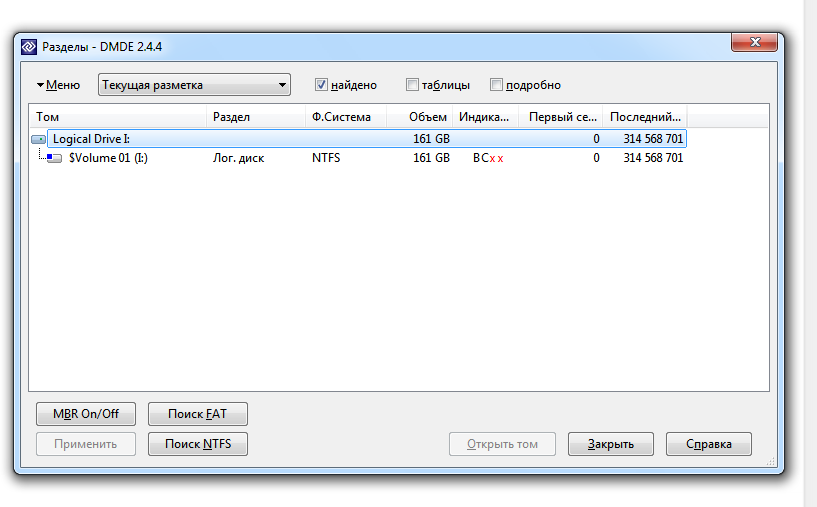Click the Поиск FAT button
This screenshot has height=507, width=817.
click(197, 414)
